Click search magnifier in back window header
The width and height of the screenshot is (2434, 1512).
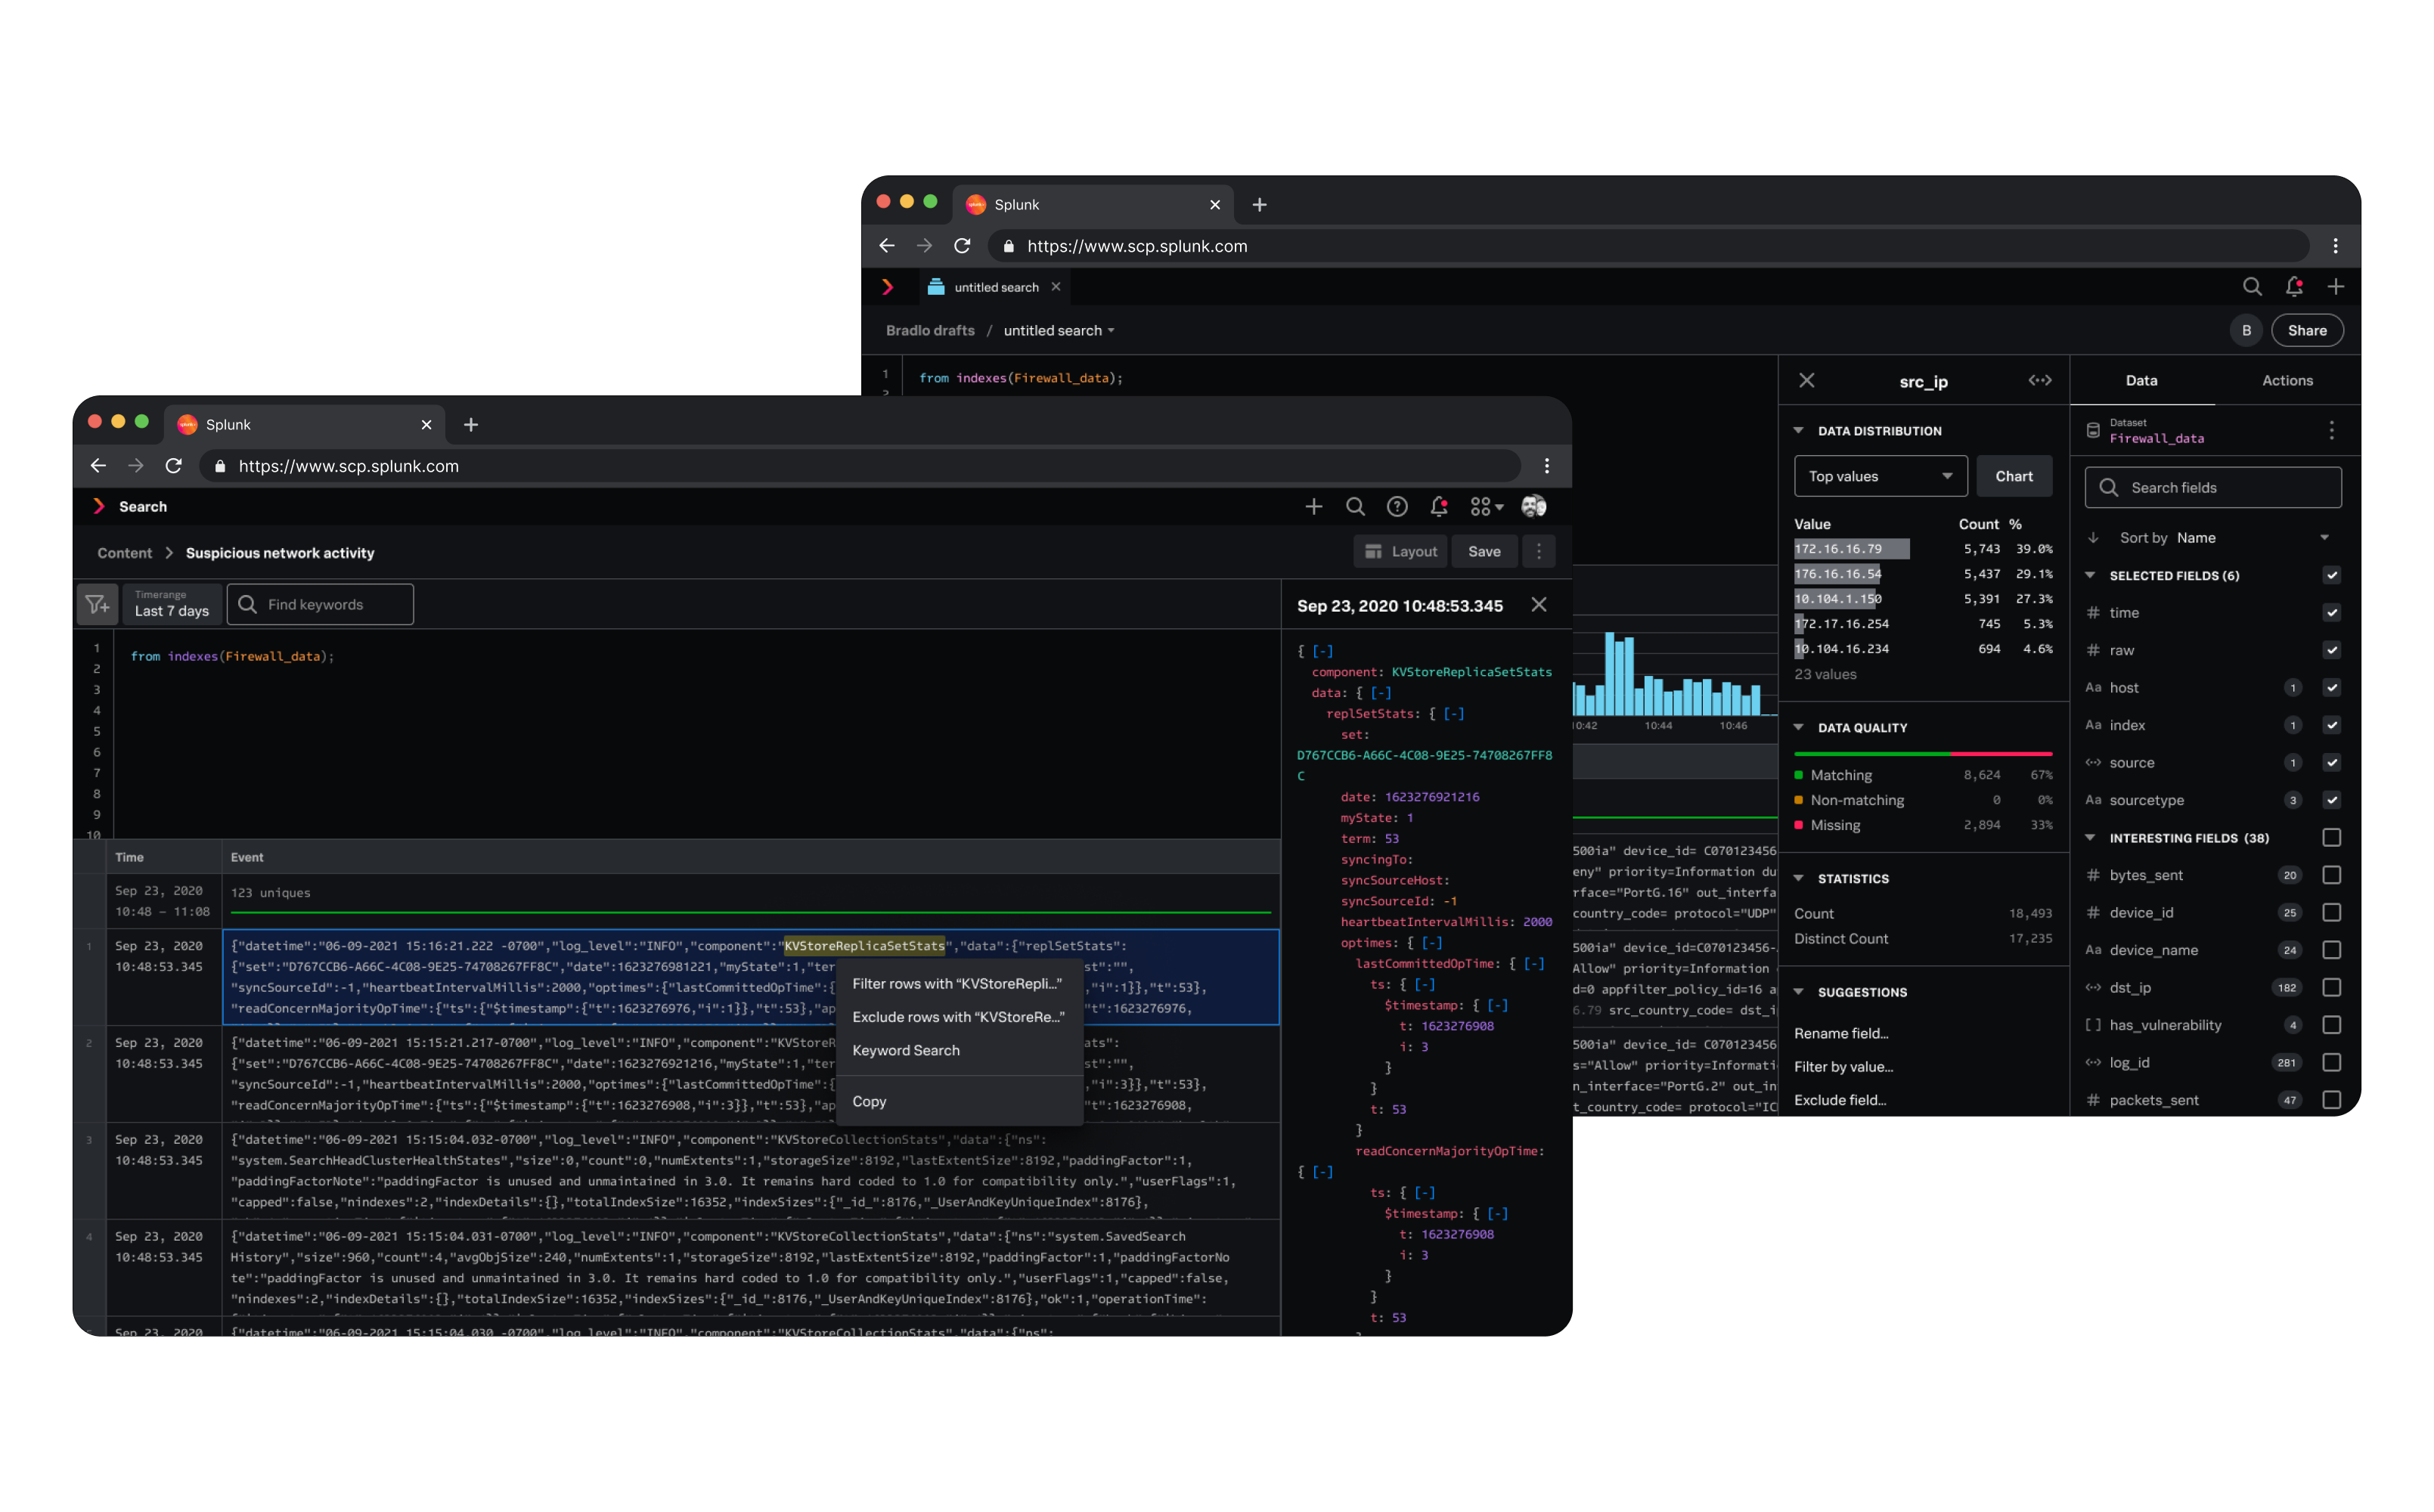coord(2252,287)
